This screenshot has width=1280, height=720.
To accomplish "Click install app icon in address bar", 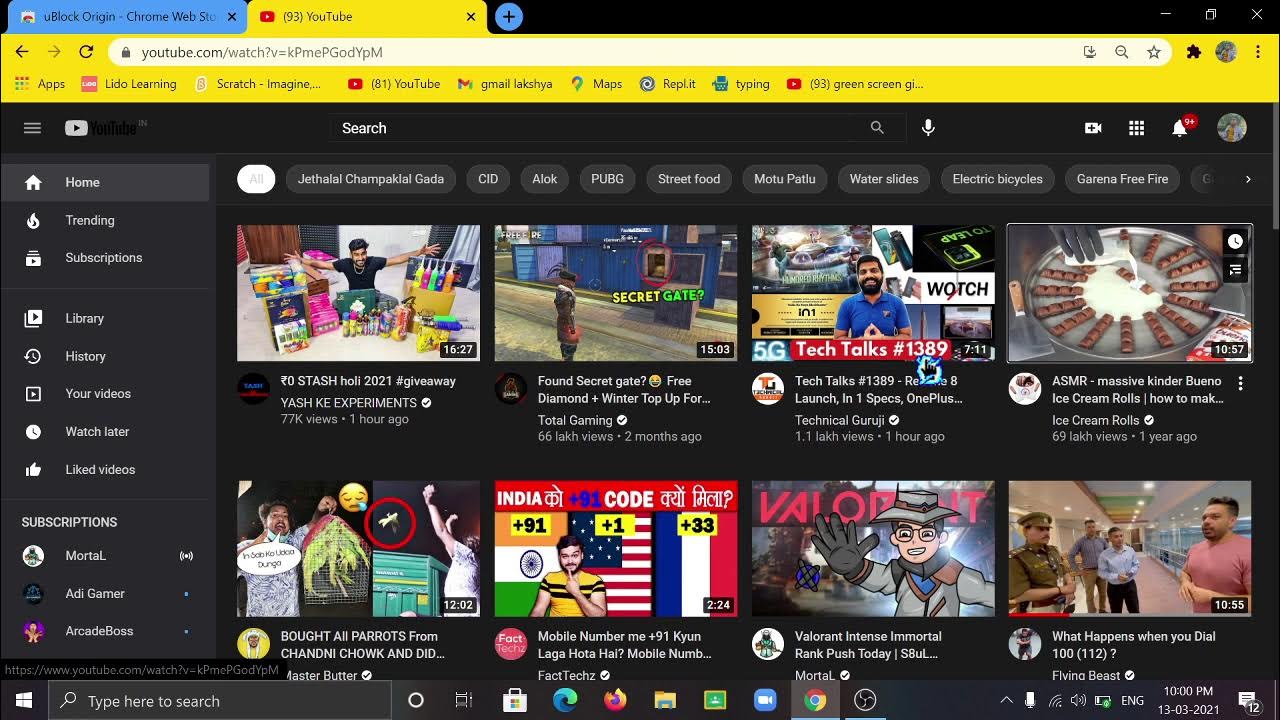I will click(1090, 52).
